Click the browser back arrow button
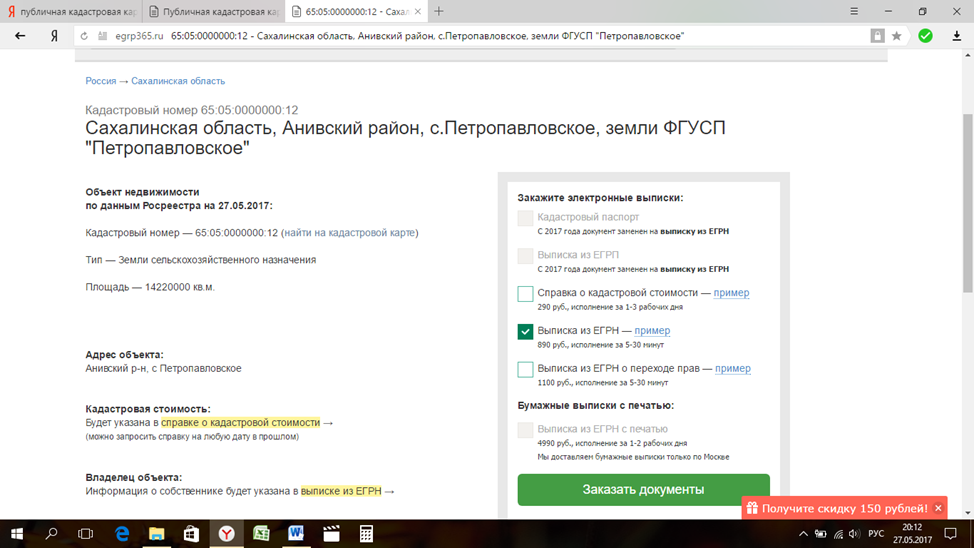This screenshot has height=548, width=974. tap(20, 36)
